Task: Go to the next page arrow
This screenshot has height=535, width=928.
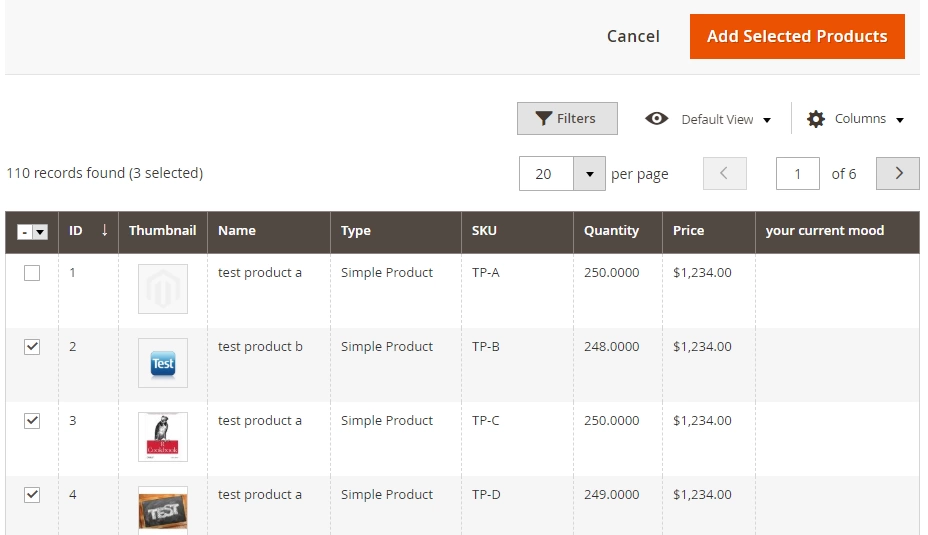Action: [898, 173]
